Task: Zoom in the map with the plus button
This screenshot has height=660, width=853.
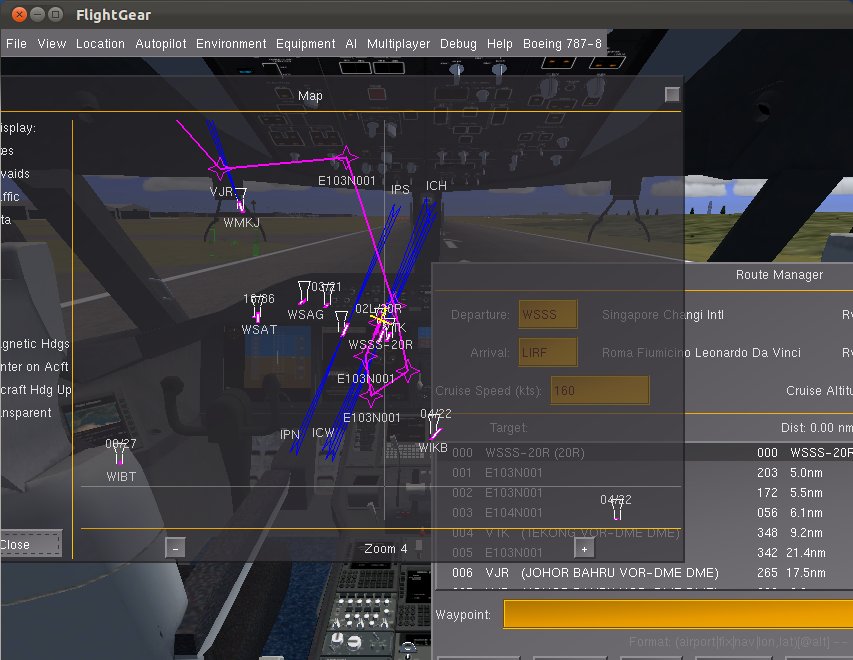Action: 584,548
